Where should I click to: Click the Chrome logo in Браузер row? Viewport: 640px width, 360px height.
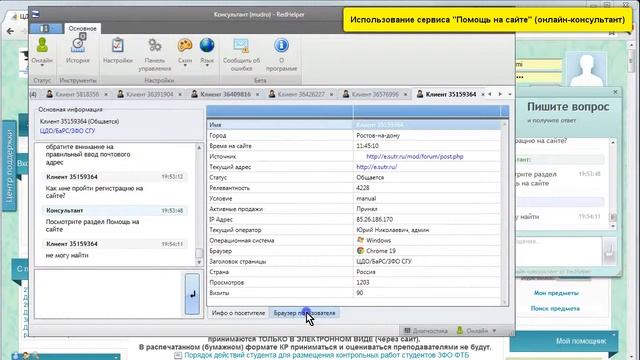(x=360, y=251)
